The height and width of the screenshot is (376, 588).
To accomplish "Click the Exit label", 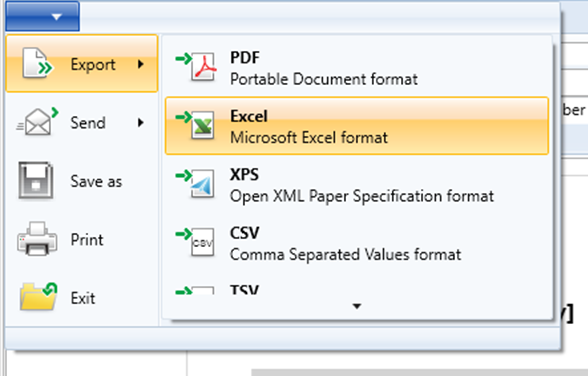I will (83, 298).
